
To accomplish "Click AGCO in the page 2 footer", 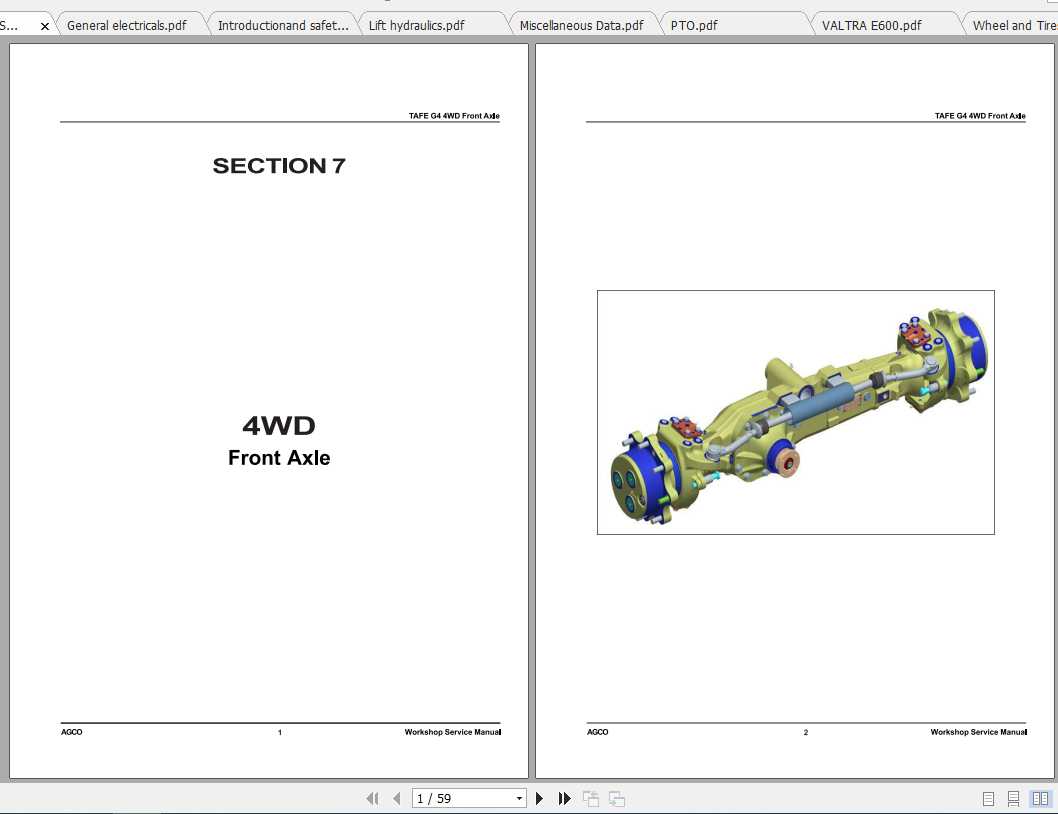I will 598,732.
